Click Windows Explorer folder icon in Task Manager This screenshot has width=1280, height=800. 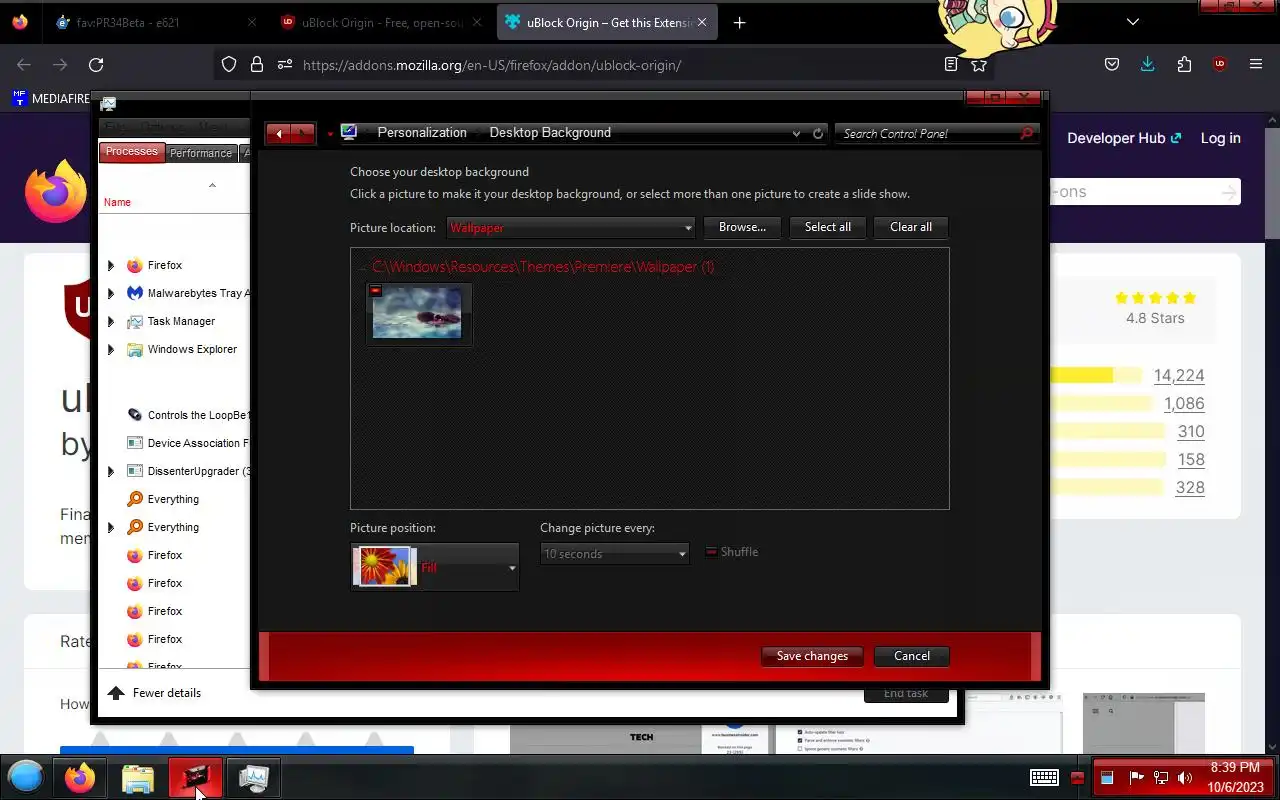[x=135, y=350]
